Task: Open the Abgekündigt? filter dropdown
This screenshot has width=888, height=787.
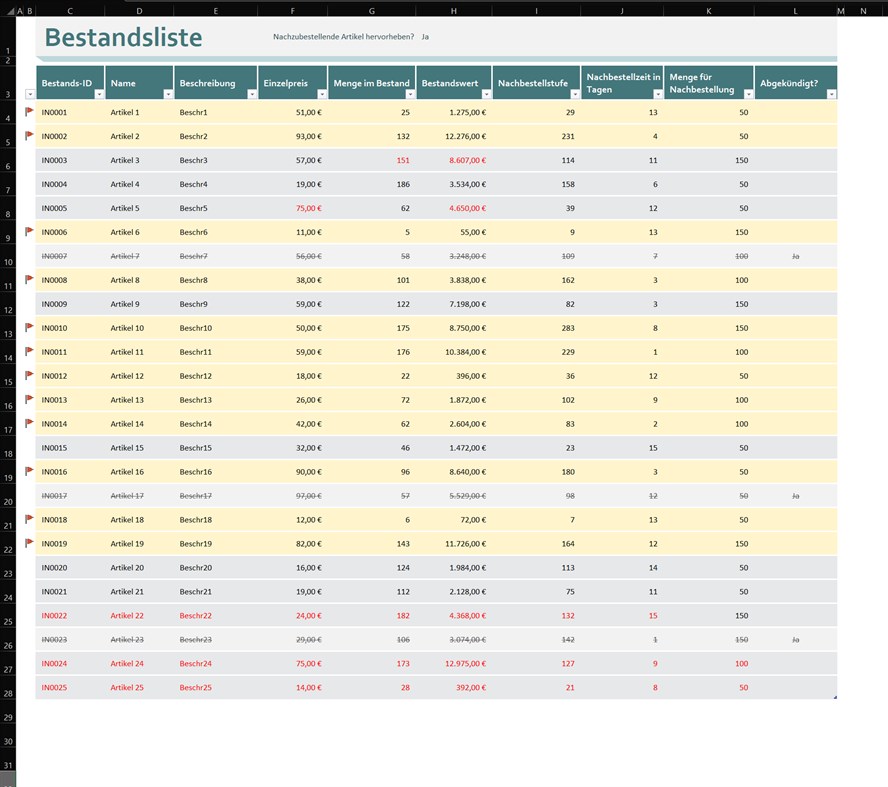Action: pyautogui.click(x=831, y=94)
